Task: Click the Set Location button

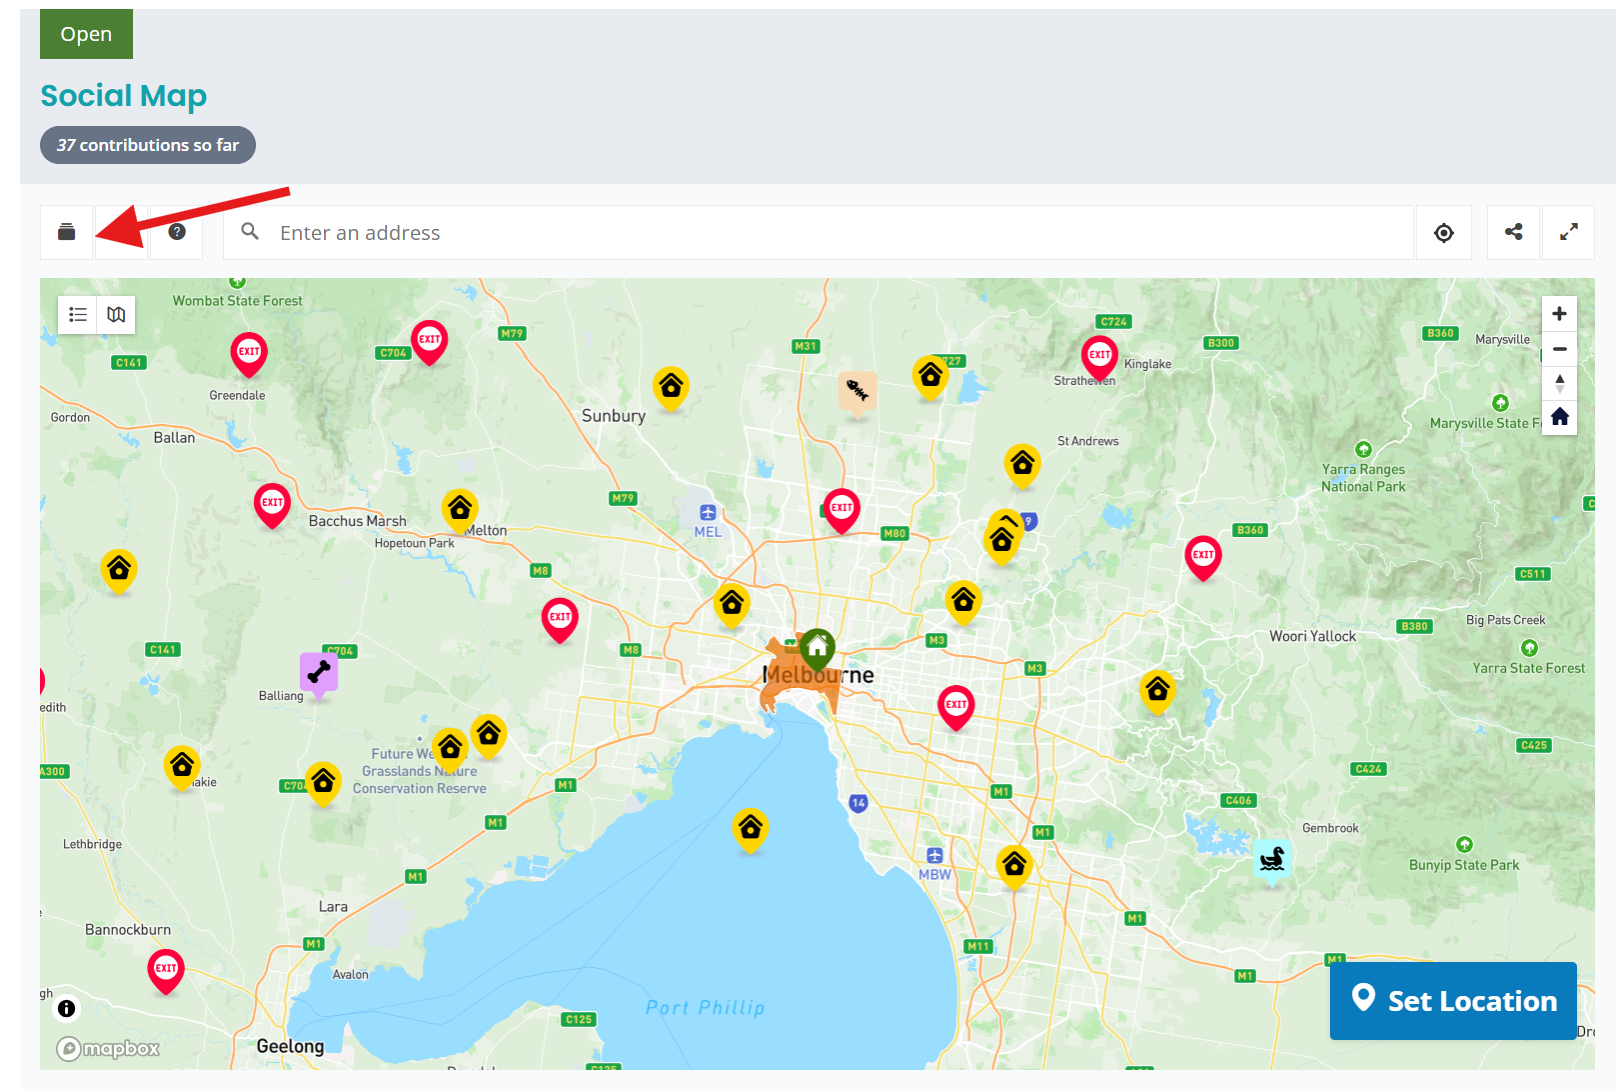Action: [x=1453, y=1000]
